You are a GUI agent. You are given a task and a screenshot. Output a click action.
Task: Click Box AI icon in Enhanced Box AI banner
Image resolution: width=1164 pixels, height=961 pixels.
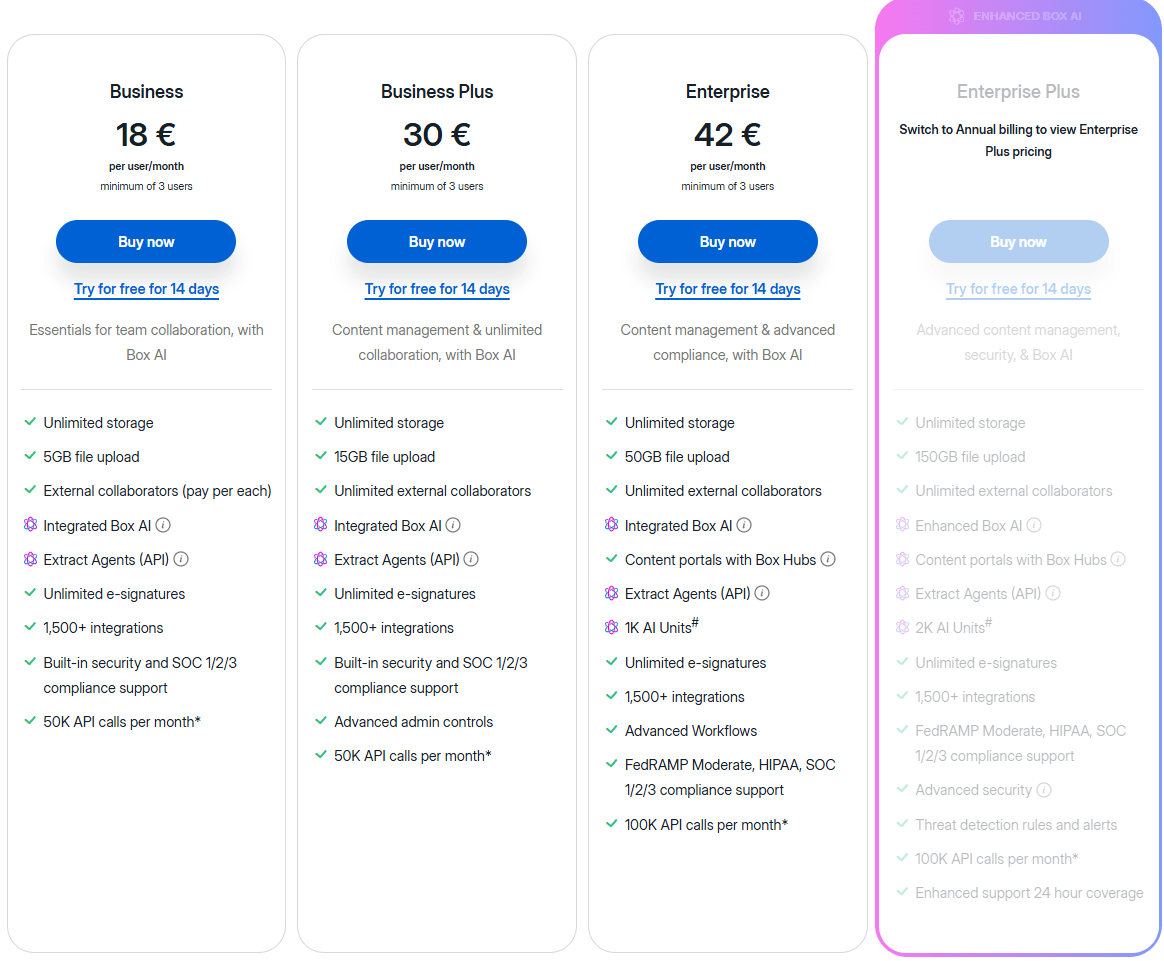coord(957,16)
